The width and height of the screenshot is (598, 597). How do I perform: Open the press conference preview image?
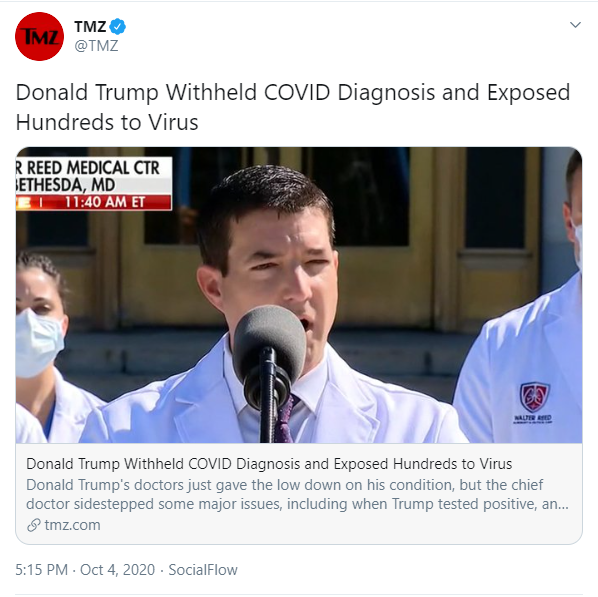(299, 295)
